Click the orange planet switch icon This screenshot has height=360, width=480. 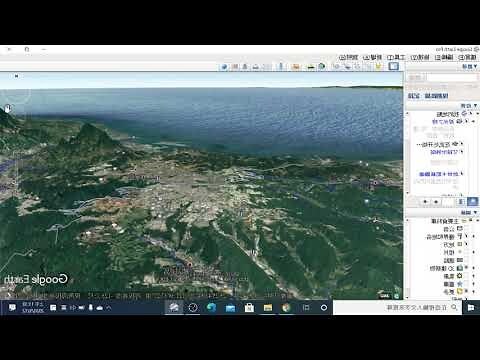click(295, 66)
